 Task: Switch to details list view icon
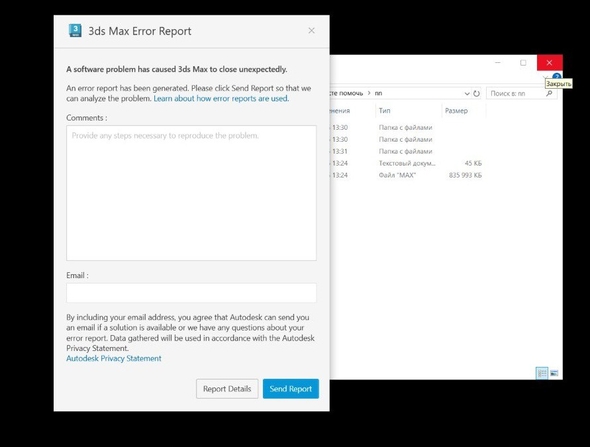click(542, 373)
